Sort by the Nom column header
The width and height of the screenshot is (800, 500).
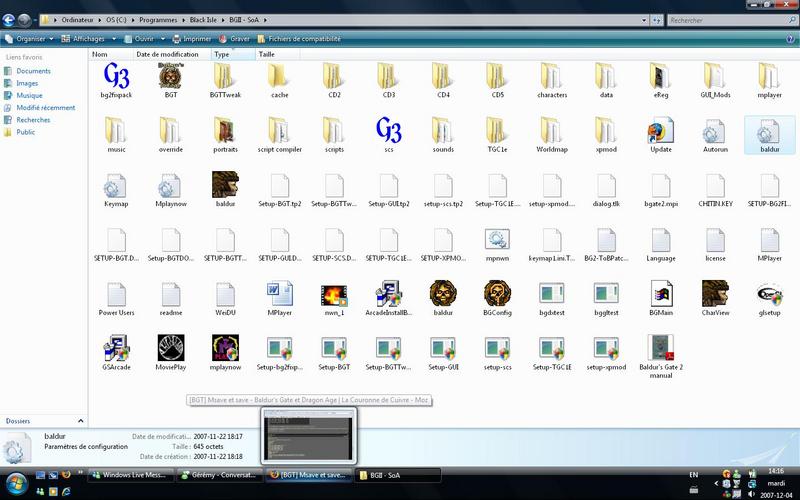click(x=111, y=54)
